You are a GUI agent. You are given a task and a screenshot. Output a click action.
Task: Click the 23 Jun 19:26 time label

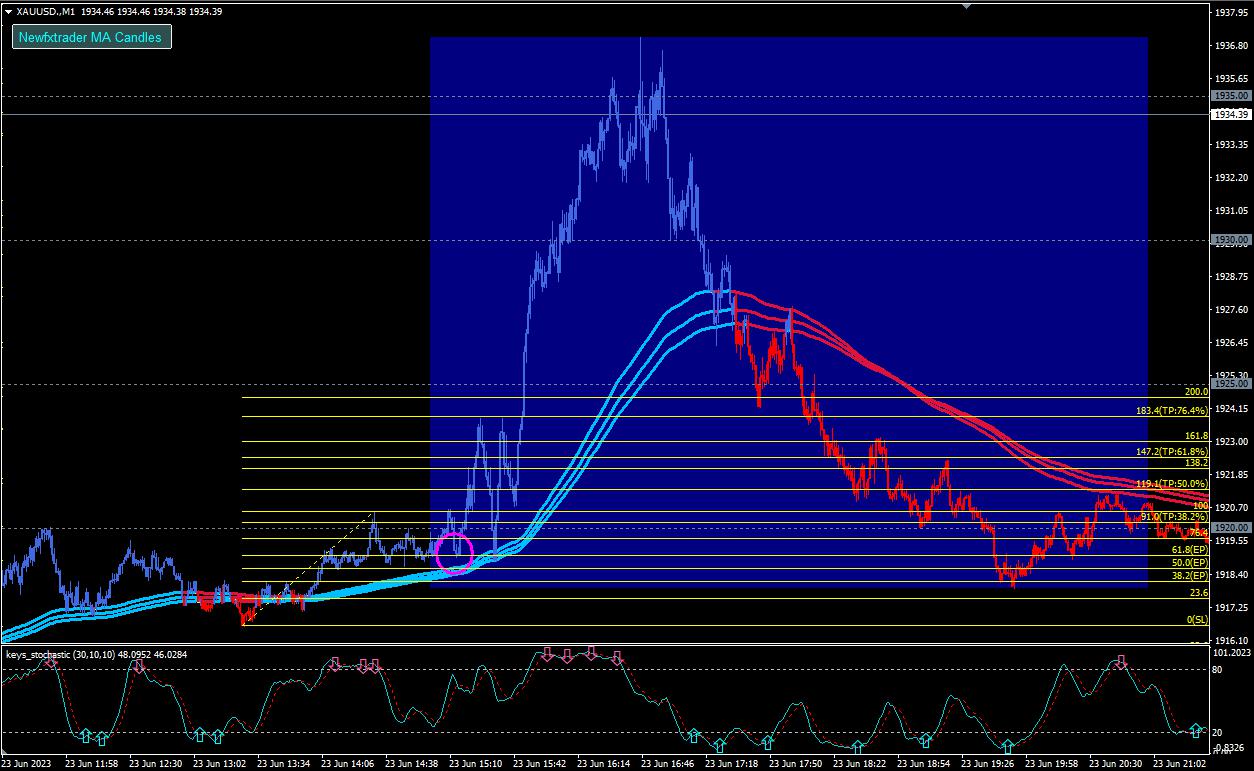coord(987,764)
